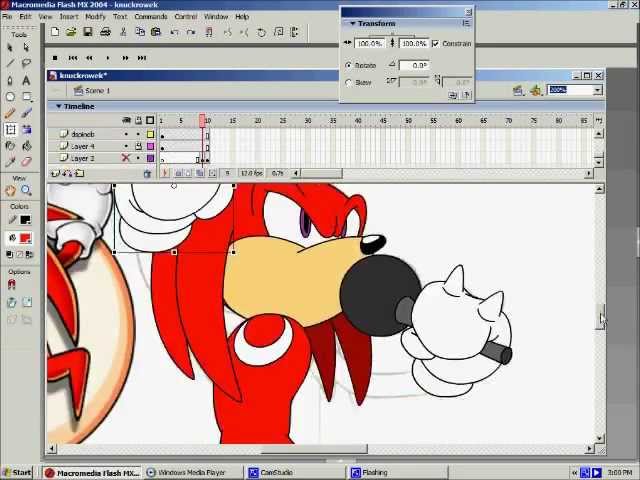Click Scene 1 breadcrumb
Viewport: 640px width, 480px height.
tap(92, 91)
